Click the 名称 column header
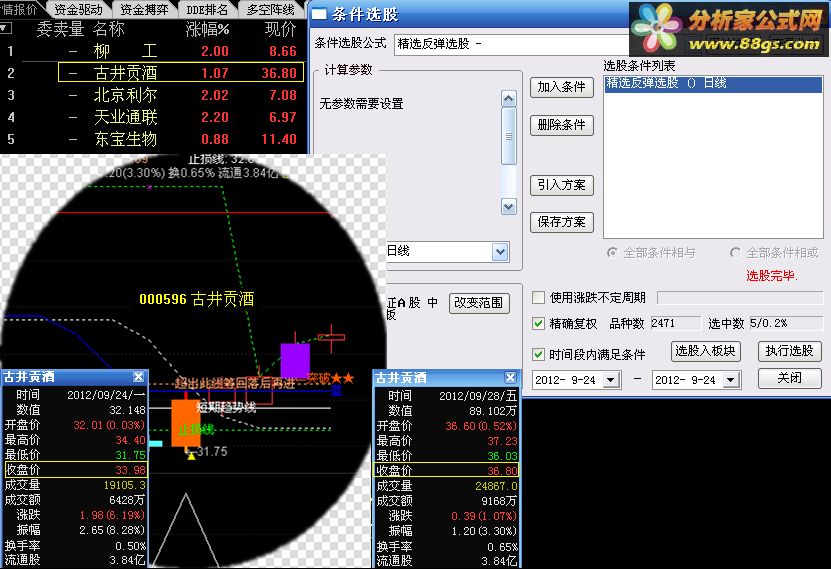This screenshot has height=569, width=831. tap(109, 29)
